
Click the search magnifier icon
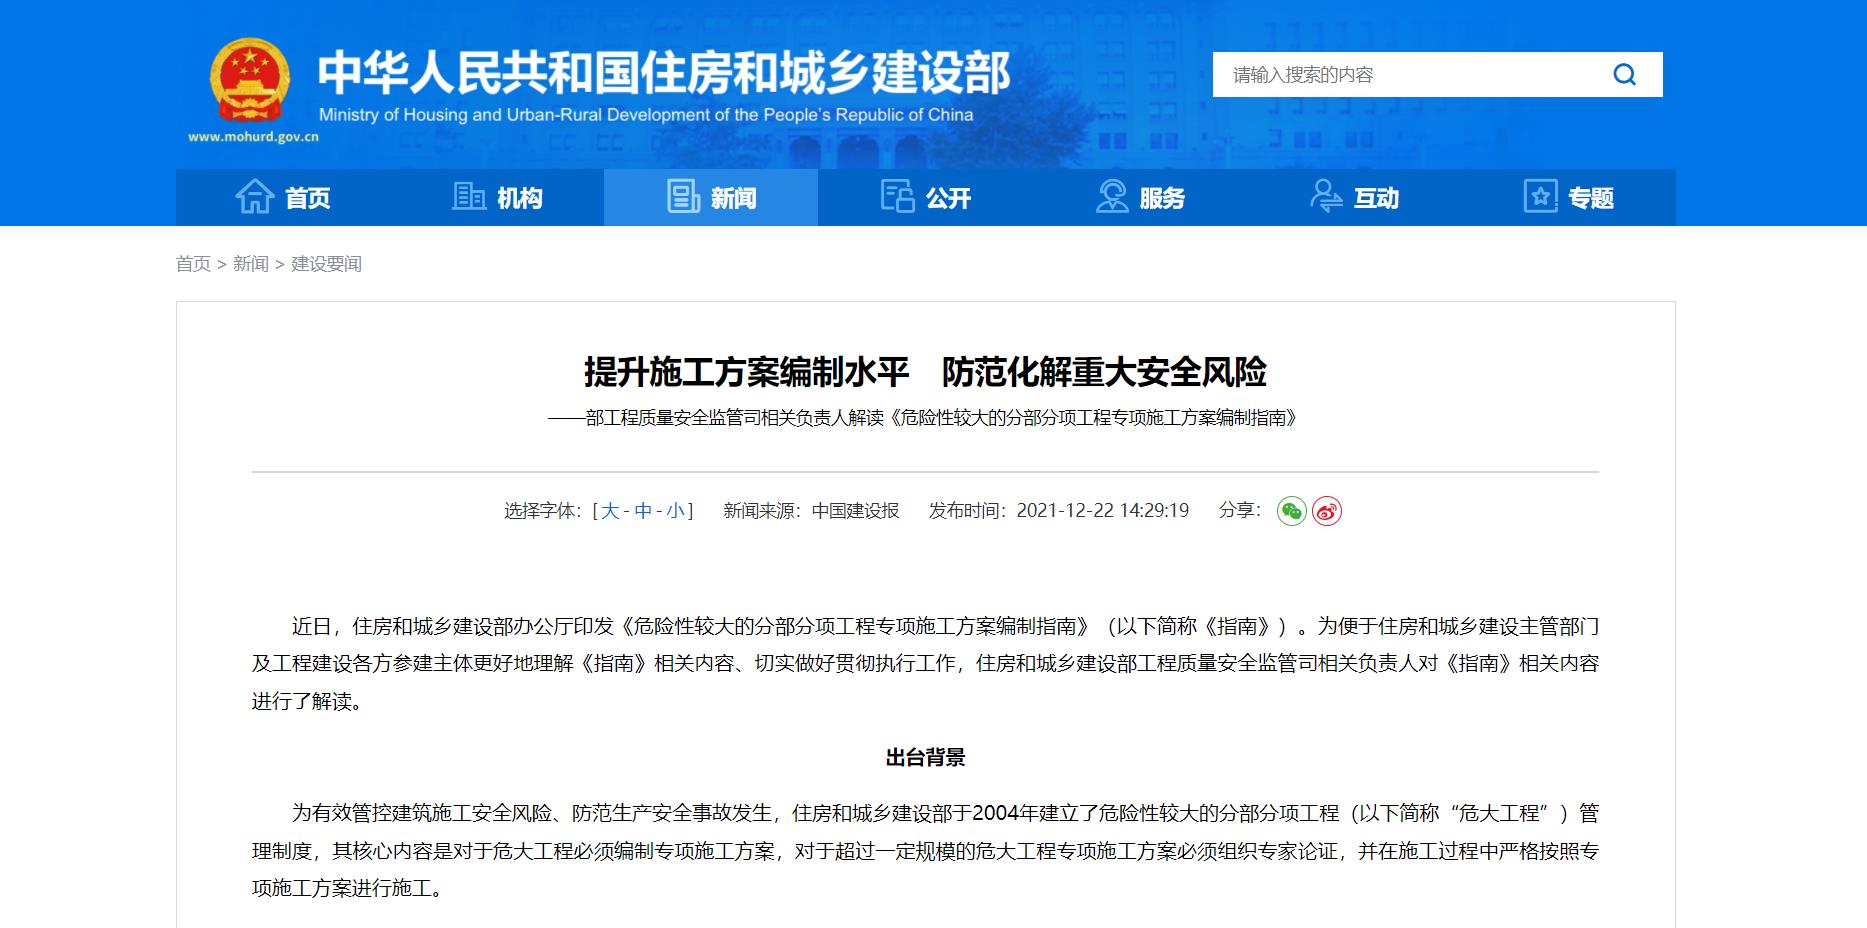(x=1624, y=75)
